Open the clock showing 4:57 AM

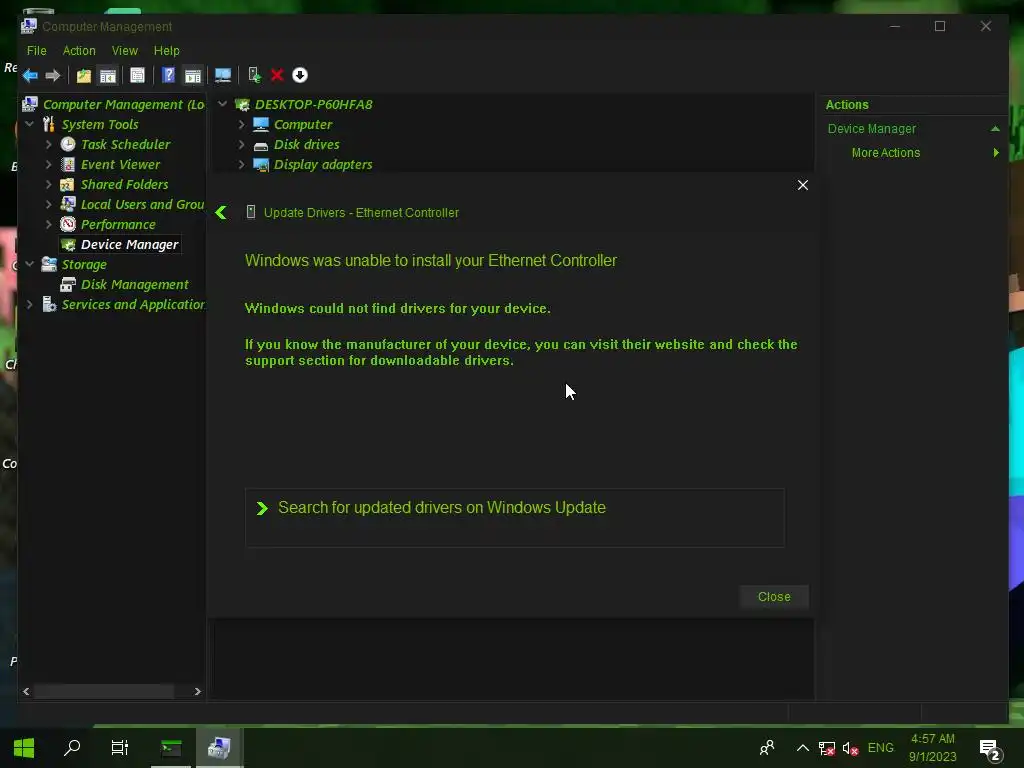[933, 748]
